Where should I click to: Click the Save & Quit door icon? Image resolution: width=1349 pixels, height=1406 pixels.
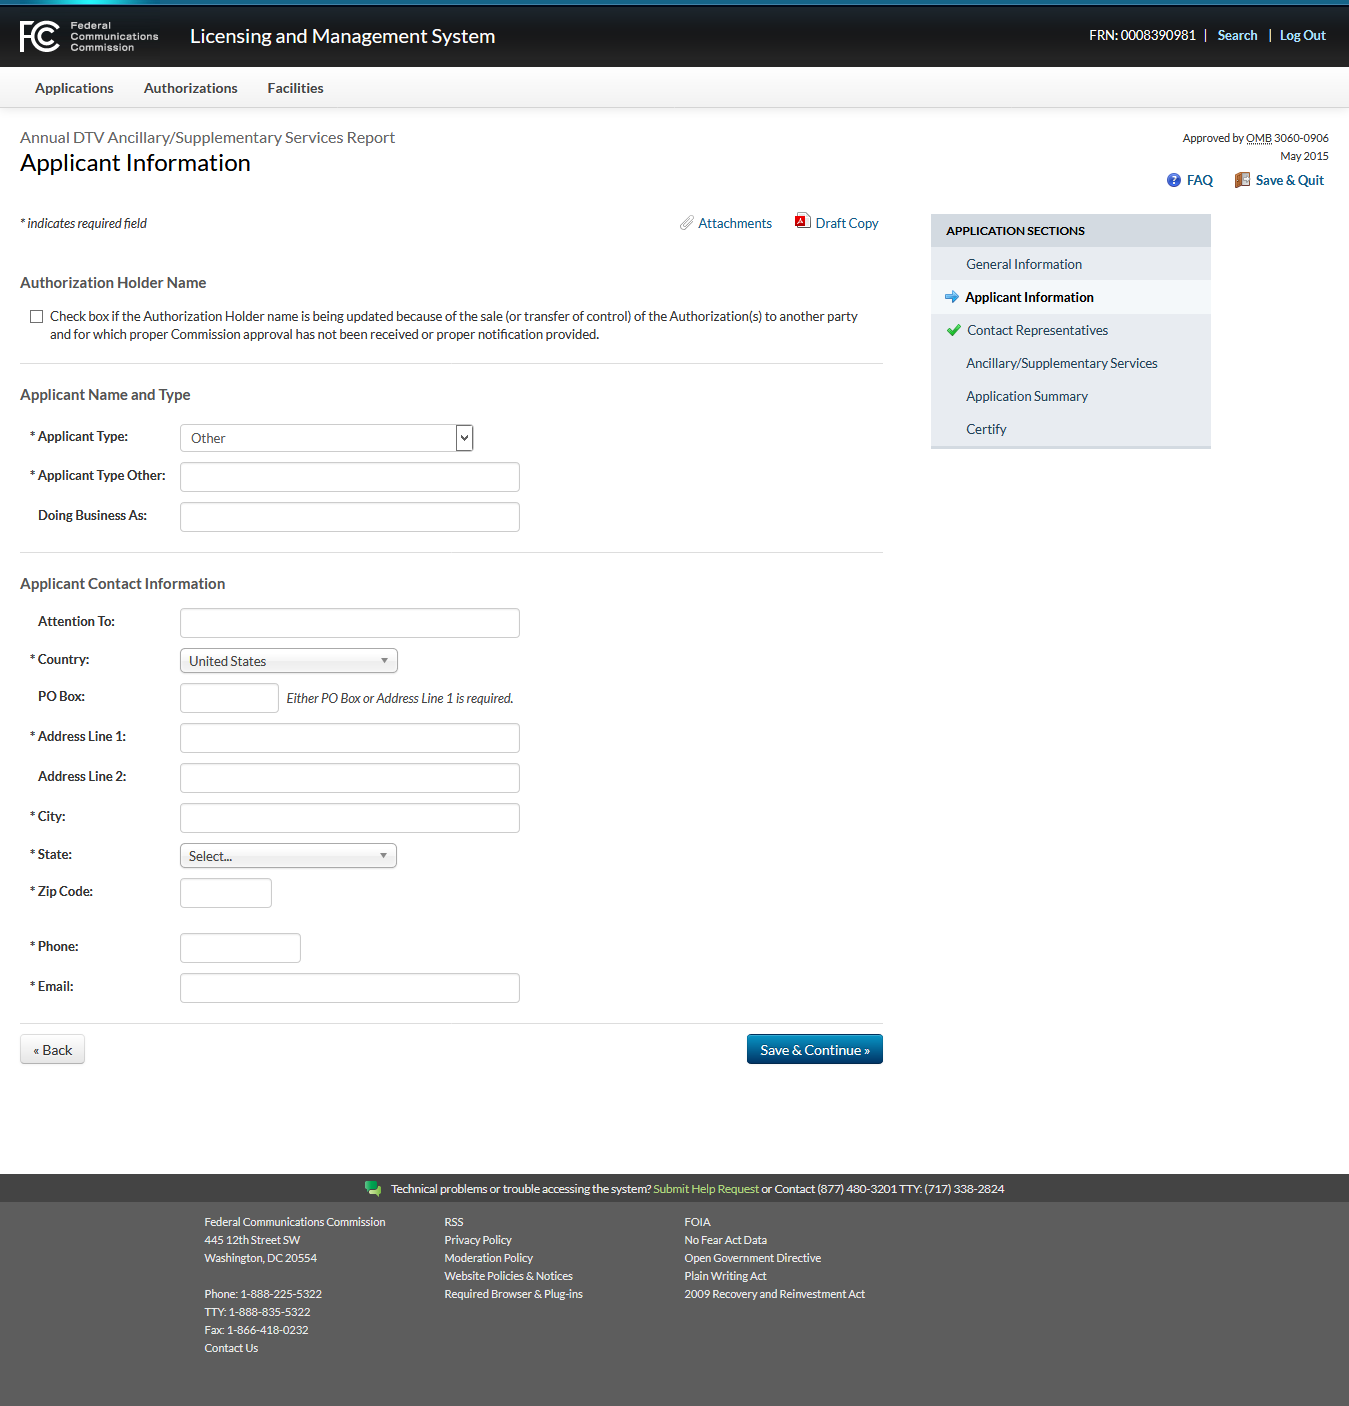[1242, 180]
